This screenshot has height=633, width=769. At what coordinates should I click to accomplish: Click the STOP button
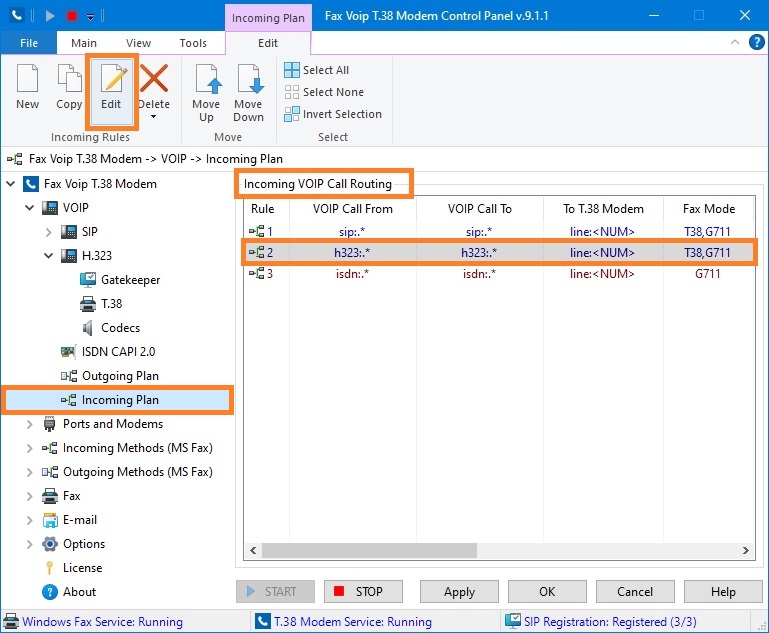point(363,592)
